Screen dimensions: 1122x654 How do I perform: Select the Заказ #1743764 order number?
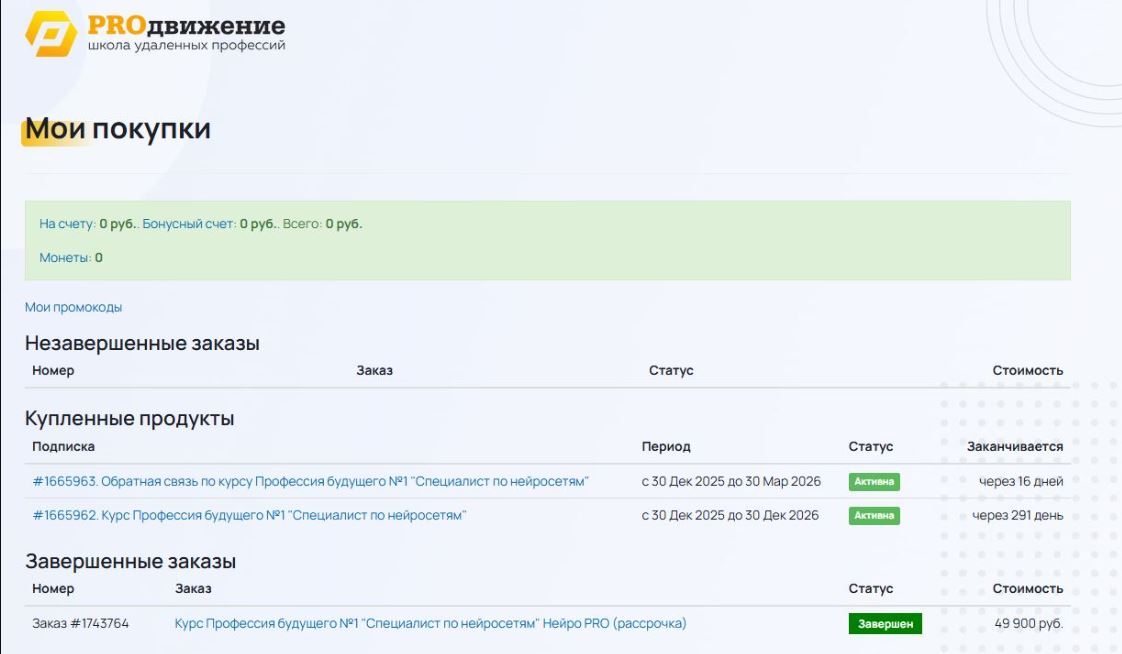coord(80,623)
